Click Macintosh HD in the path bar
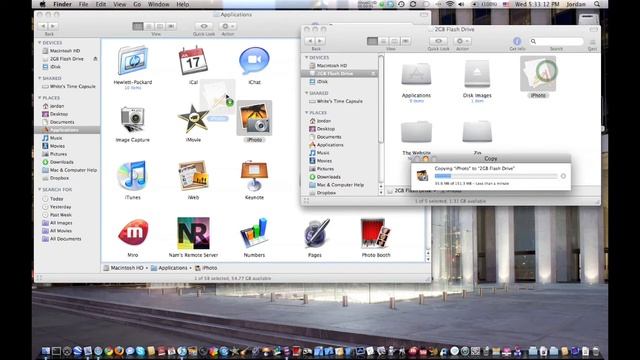This screenshot has height=360, width=640. (x=123, y=268)
